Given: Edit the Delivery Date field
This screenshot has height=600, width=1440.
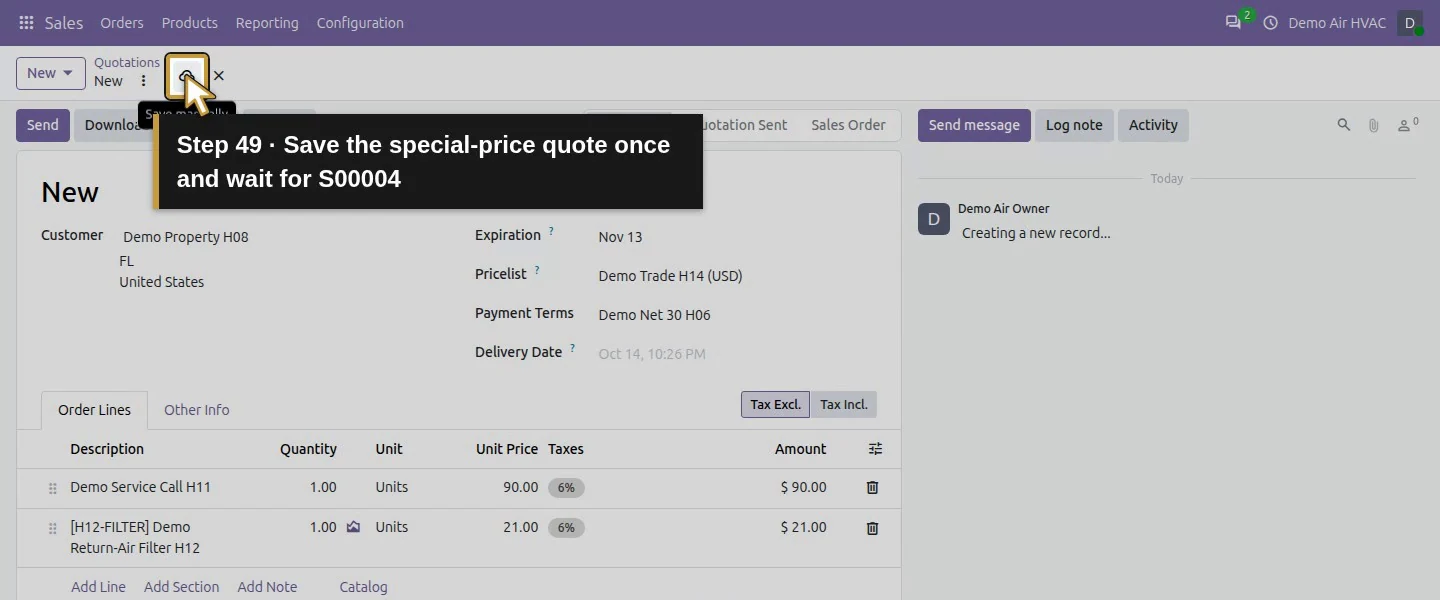Looking at the screenshot, I should click(x=738, y=354).
